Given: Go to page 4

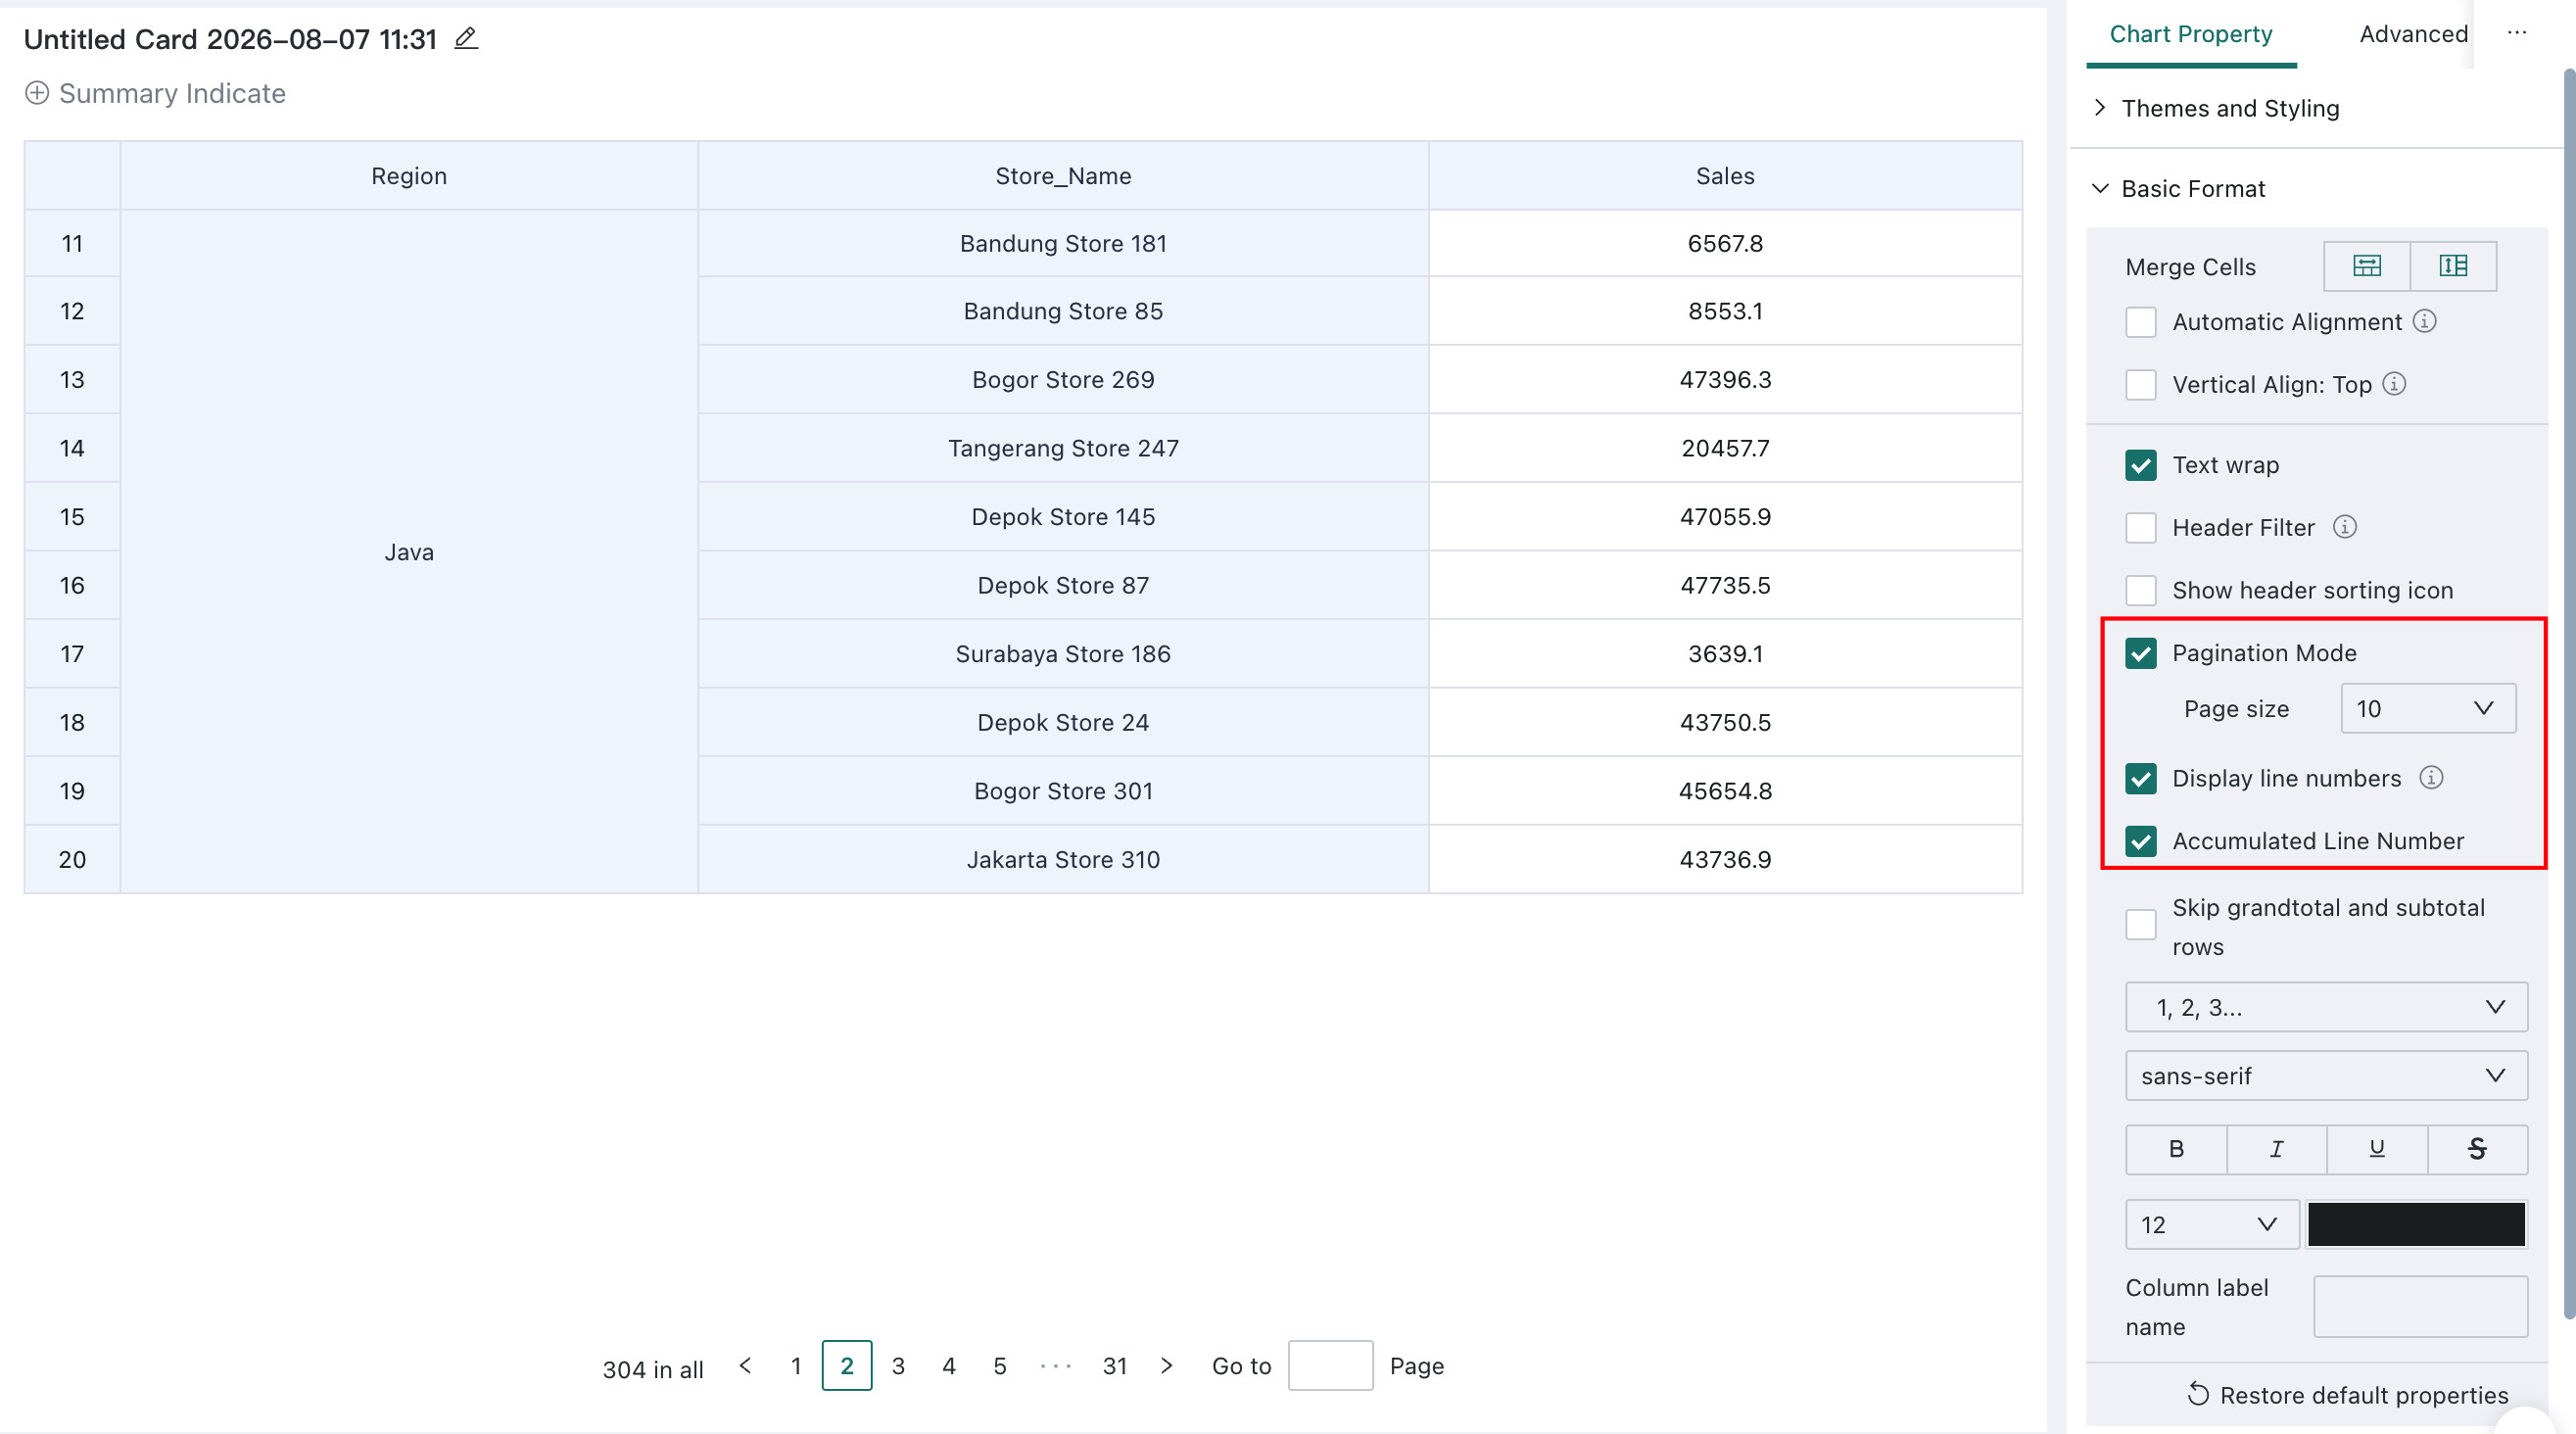Looking at the screenshot, I should (949, 1366).
